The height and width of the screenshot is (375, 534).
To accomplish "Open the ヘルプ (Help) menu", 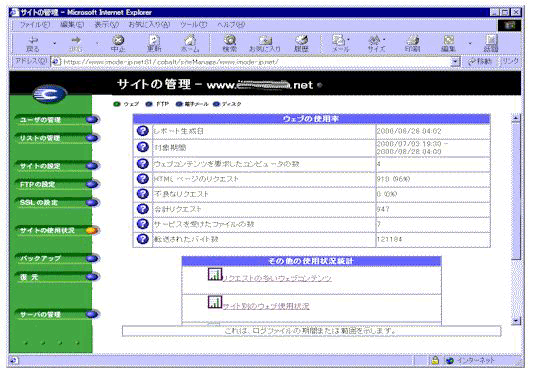I will click(231, 25).
